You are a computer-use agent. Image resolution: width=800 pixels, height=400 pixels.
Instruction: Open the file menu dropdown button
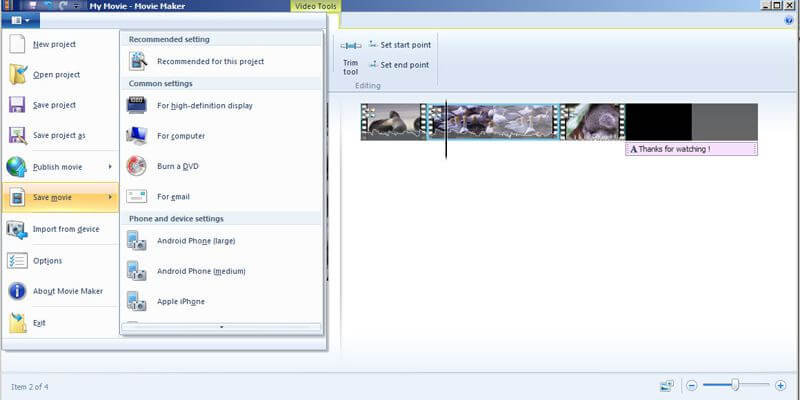tap(20, 20)
